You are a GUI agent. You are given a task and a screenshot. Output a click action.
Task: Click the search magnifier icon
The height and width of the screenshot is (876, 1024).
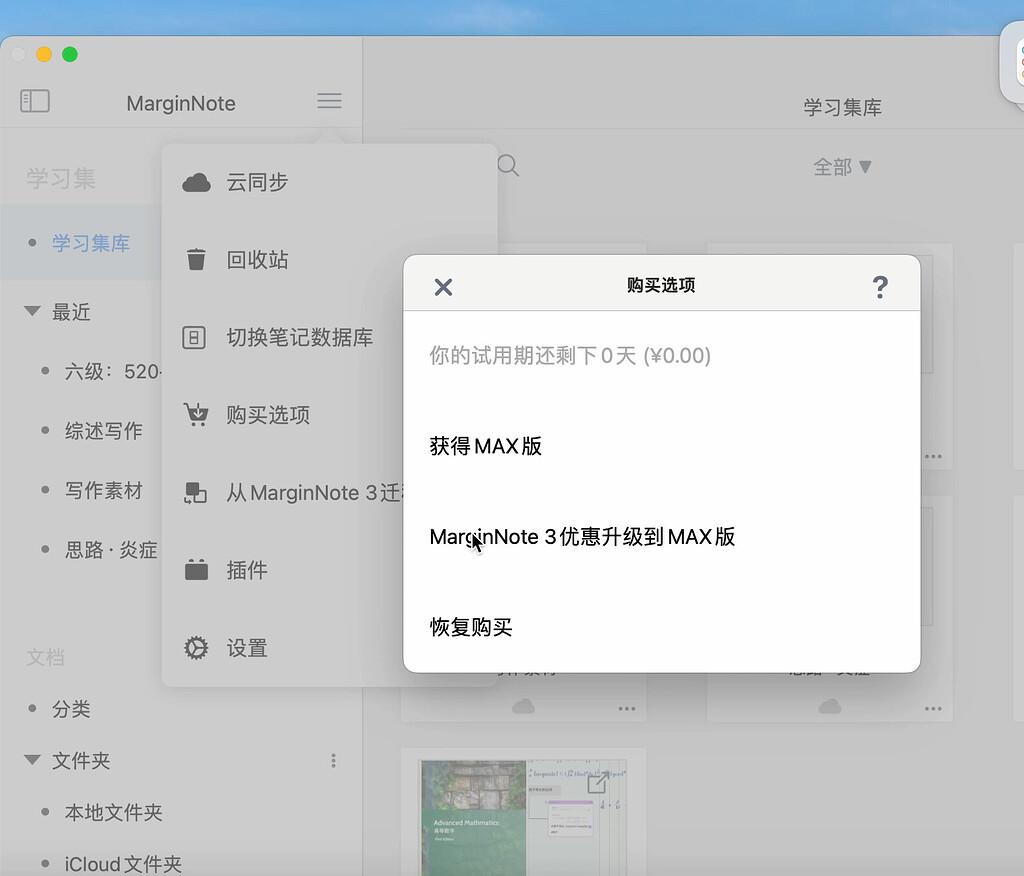click(508, 167)
